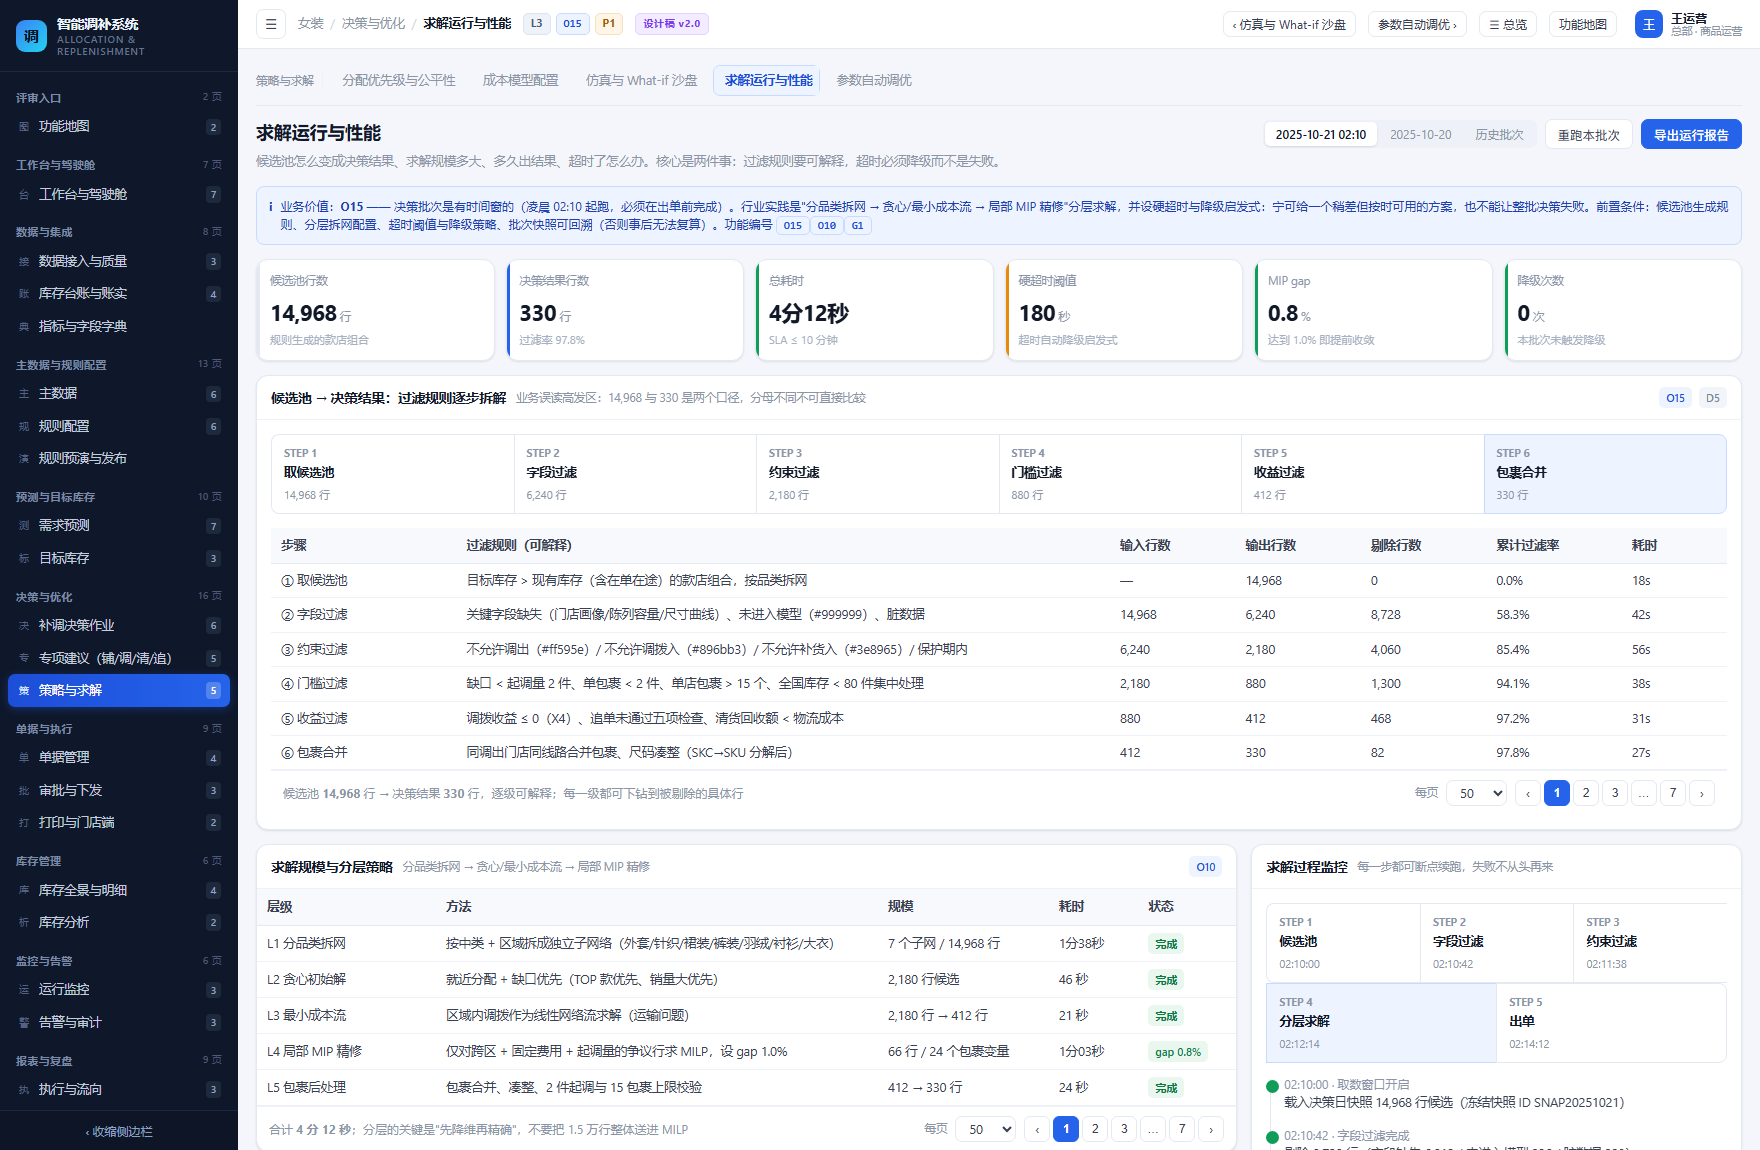Open 仿真与 What-if 沙盘 header button
1760x1150 pixels.
1289,24
